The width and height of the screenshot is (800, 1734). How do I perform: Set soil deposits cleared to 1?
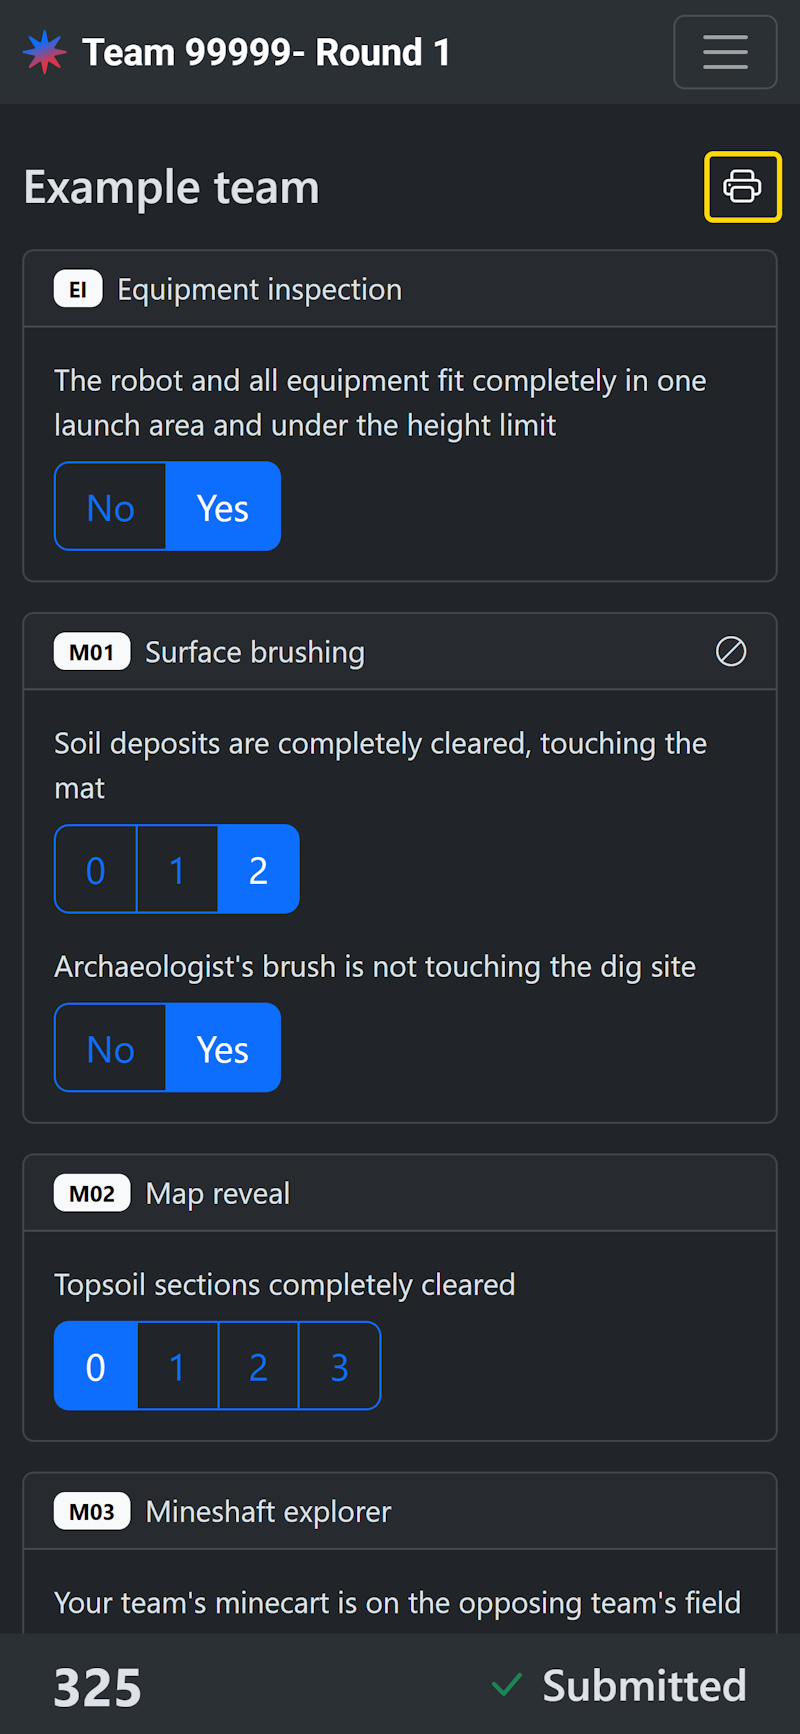(177, 869)
